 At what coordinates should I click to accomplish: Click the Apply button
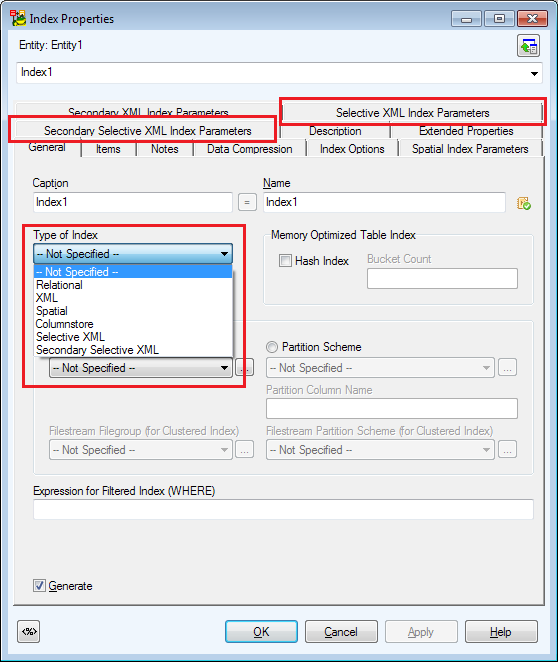(x=421, y=632)
